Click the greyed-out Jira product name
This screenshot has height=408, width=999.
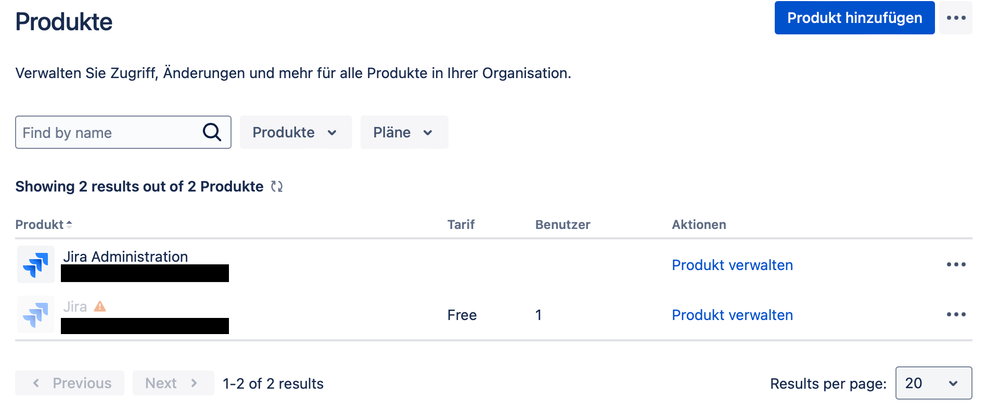point(75,307)
